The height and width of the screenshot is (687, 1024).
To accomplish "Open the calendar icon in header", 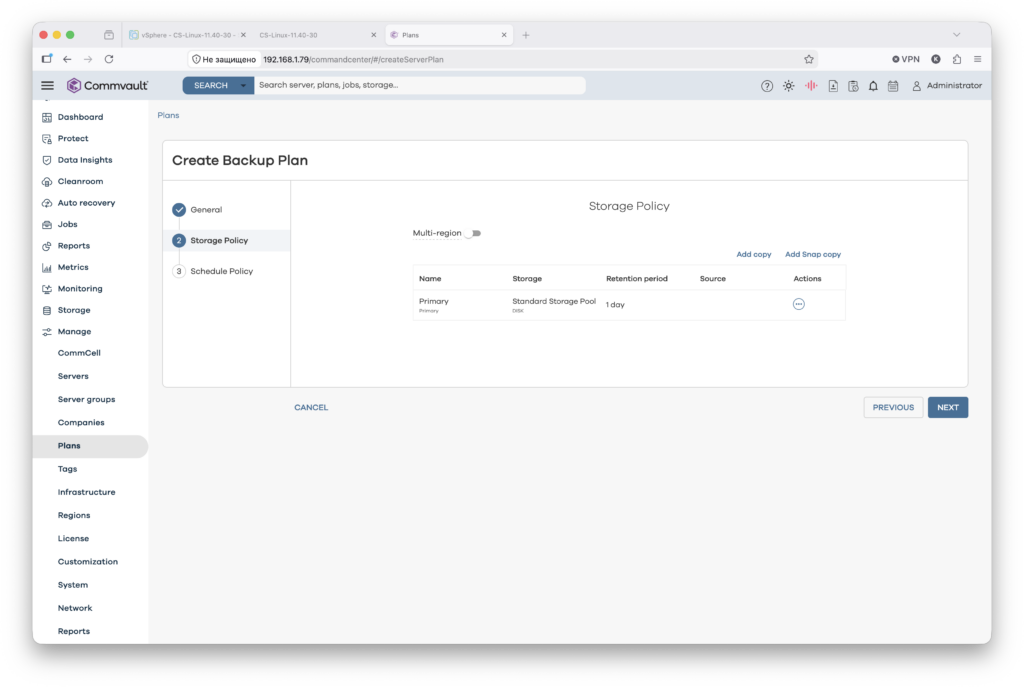I will point(893,86).
